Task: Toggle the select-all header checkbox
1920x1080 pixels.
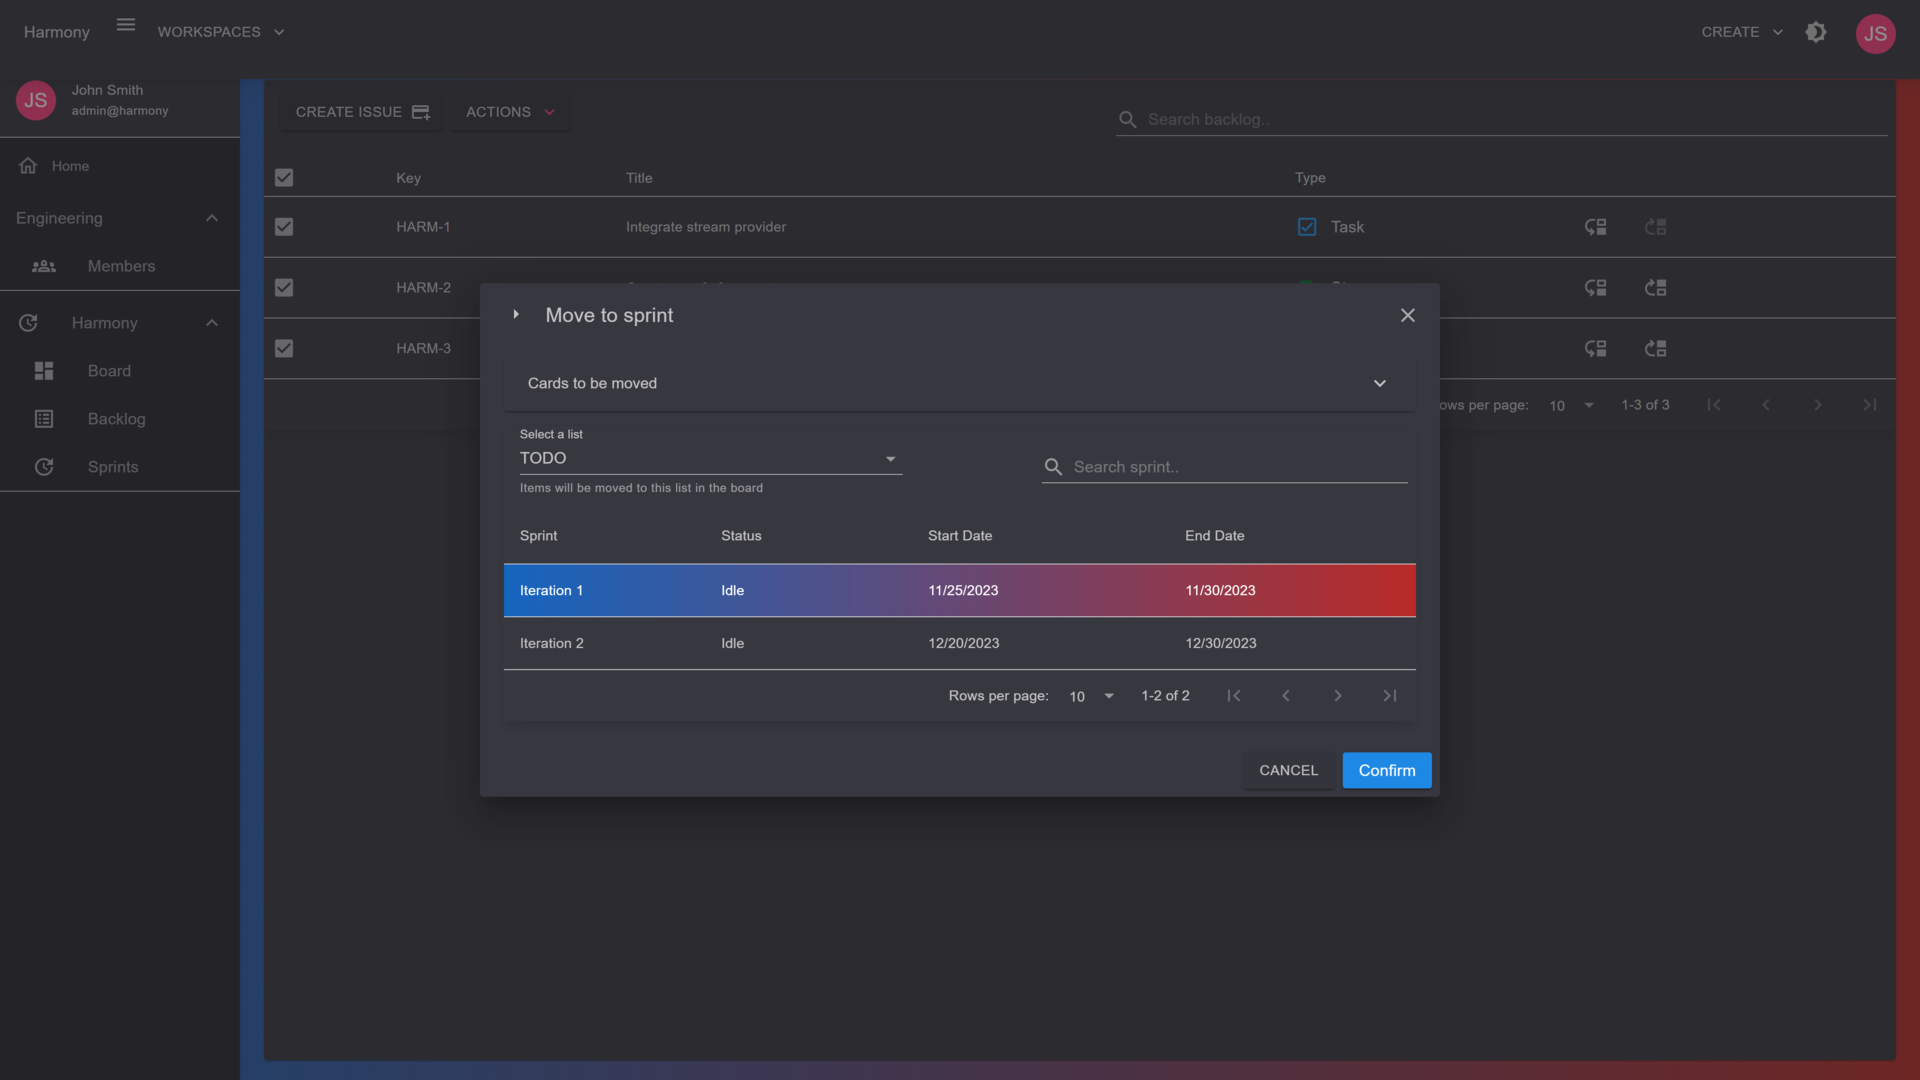Action: point(284,178)
